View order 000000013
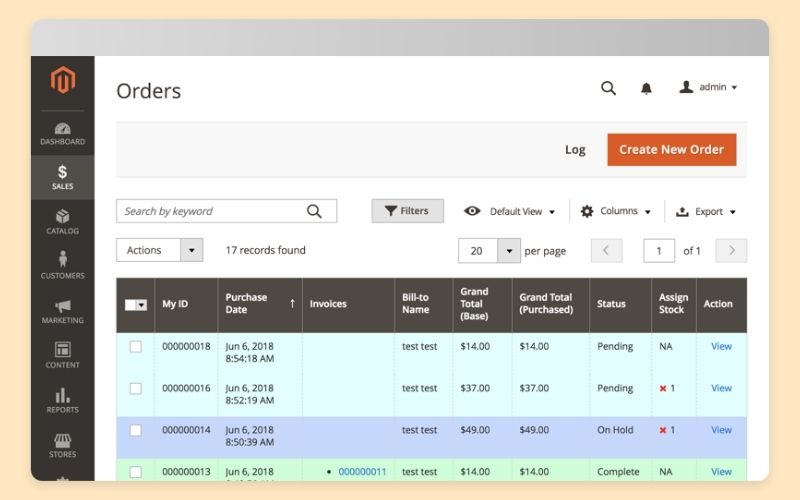Viewport: 800px width, 500px height. [x=721, y=472]
